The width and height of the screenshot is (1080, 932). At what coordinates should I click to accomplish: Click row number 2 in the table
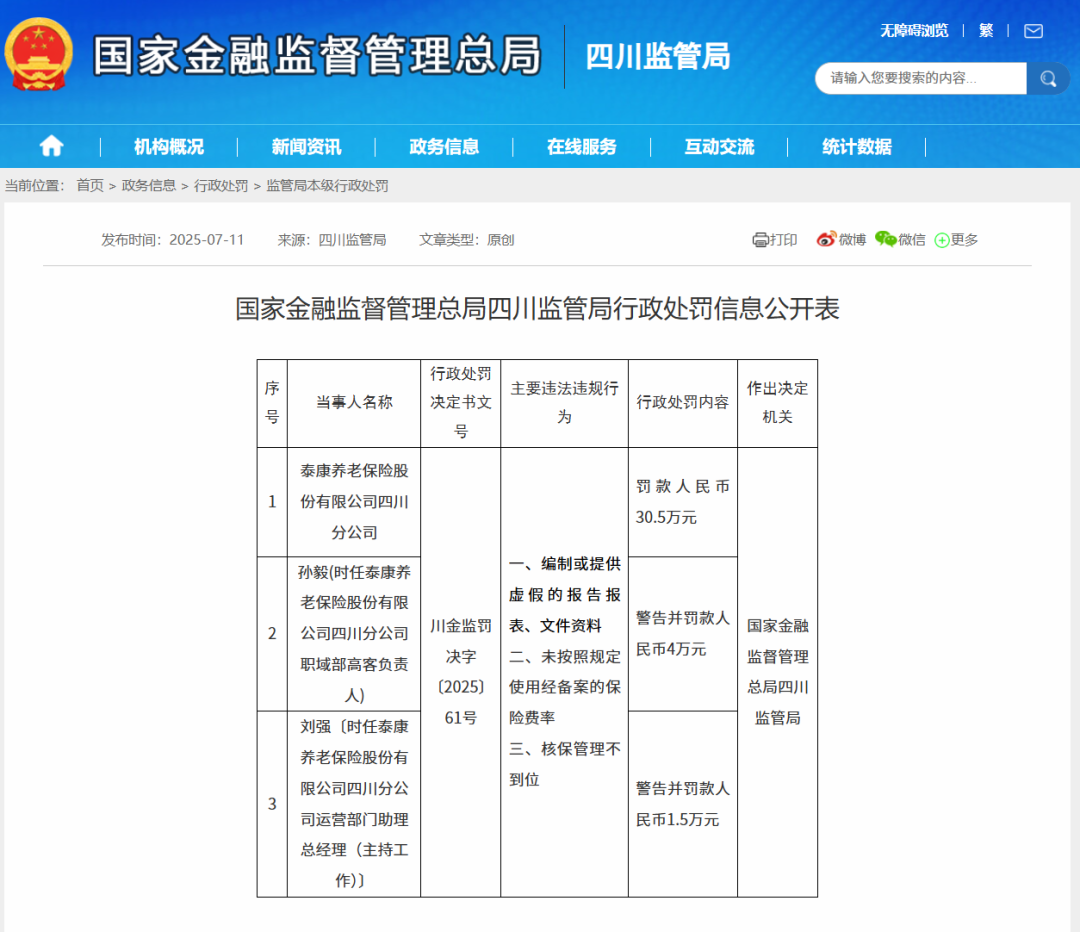[272, 634]
